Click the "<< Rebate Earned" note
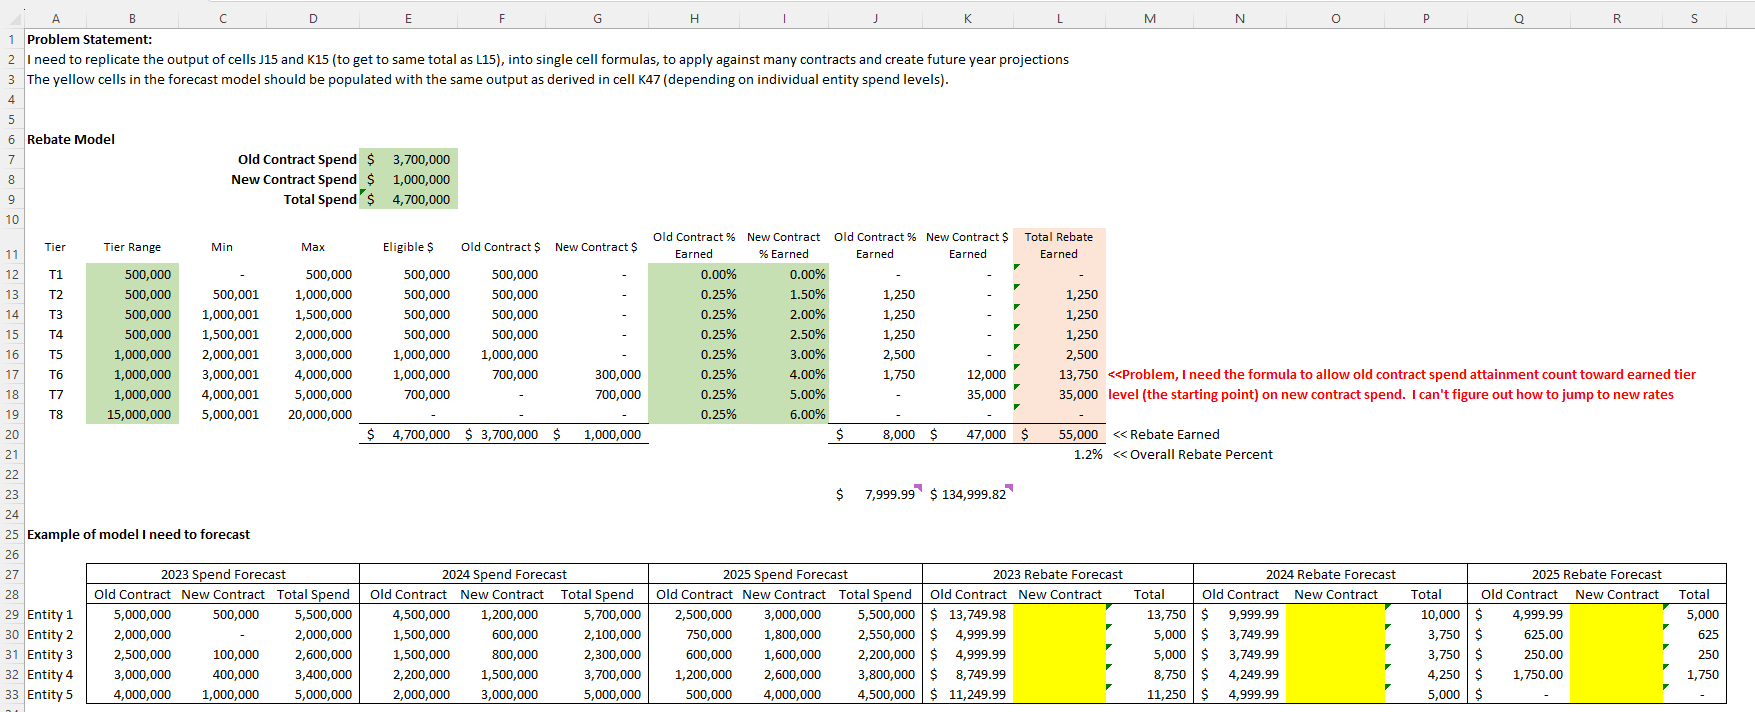 (1166, 434)
